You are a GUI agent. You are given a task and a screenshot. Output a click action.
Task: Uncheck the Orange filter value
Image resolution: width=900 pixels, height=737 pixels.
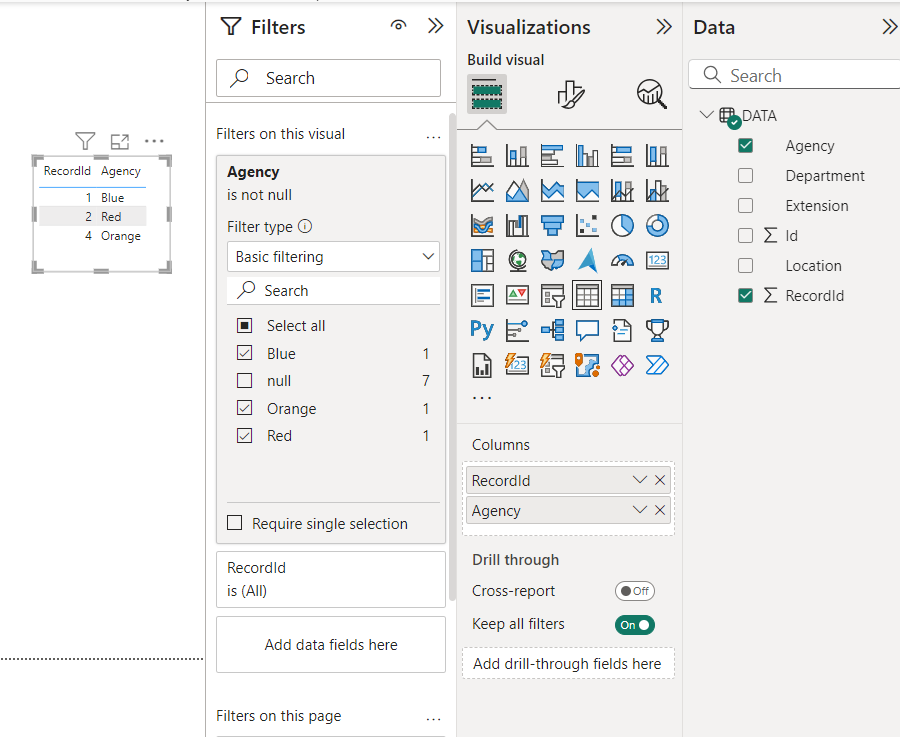point(245,408)
